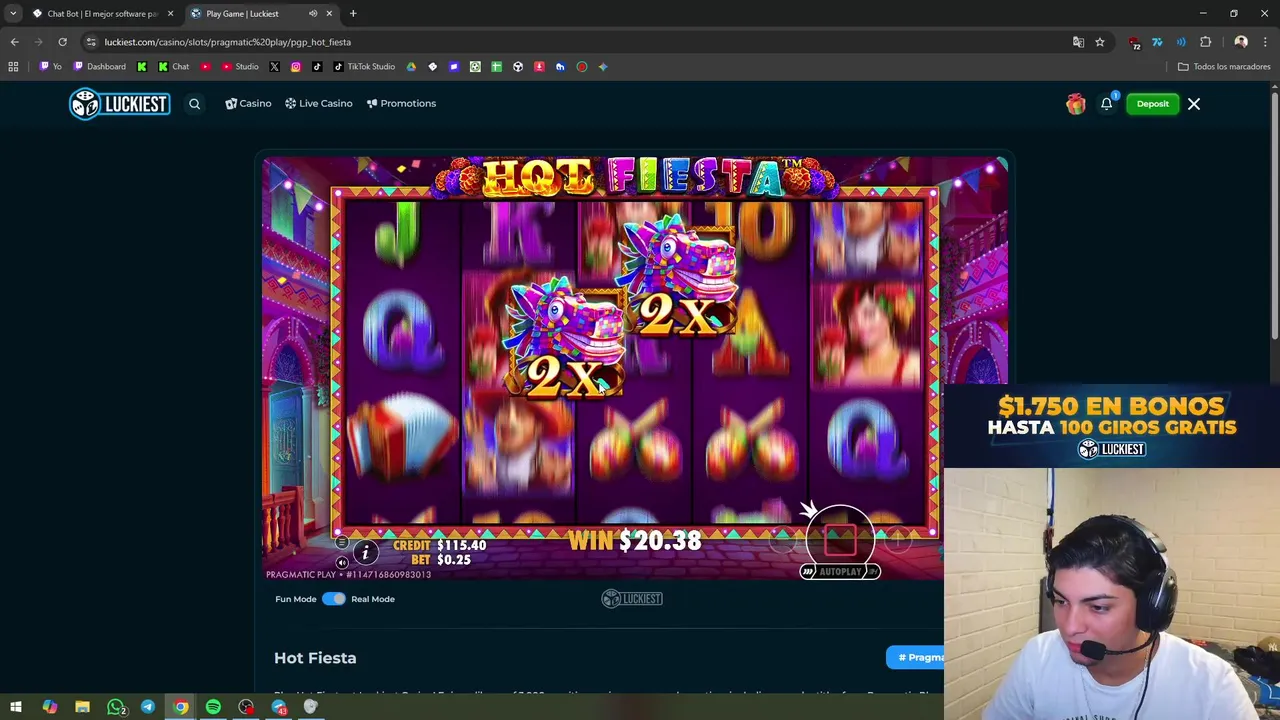Bookmark this page with the star
The image size is (1280, 720).
click(x=1100, y=42)
